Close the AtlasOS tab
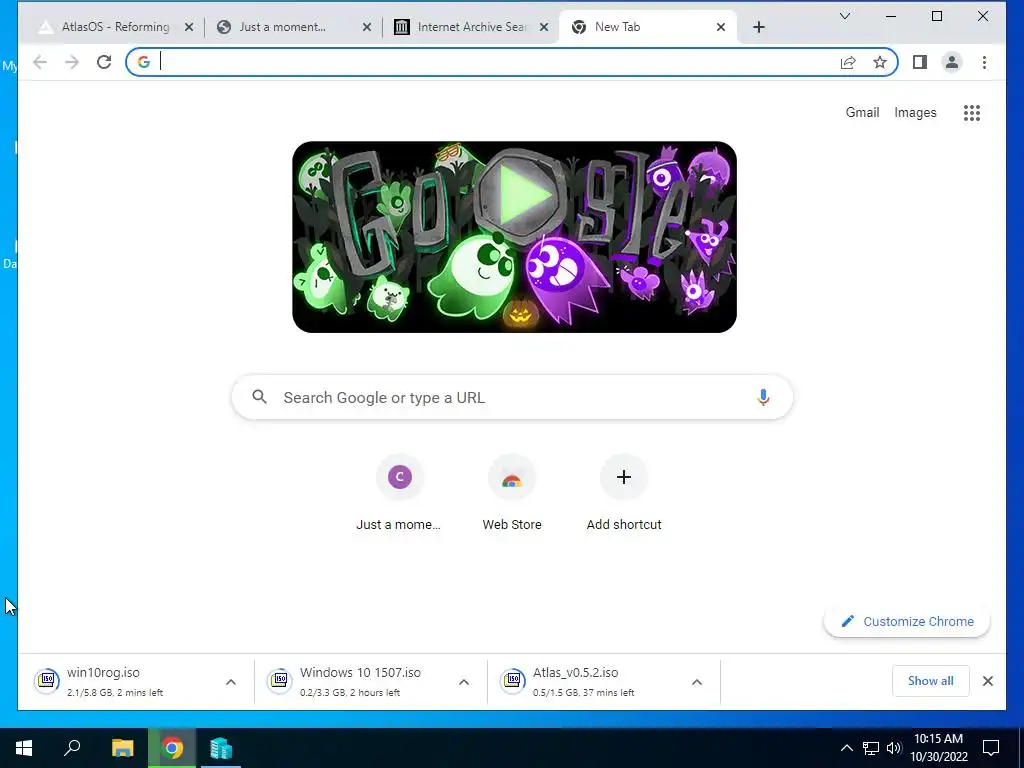The height and width of the screenshot is (768, 1024). coord(189,27)
